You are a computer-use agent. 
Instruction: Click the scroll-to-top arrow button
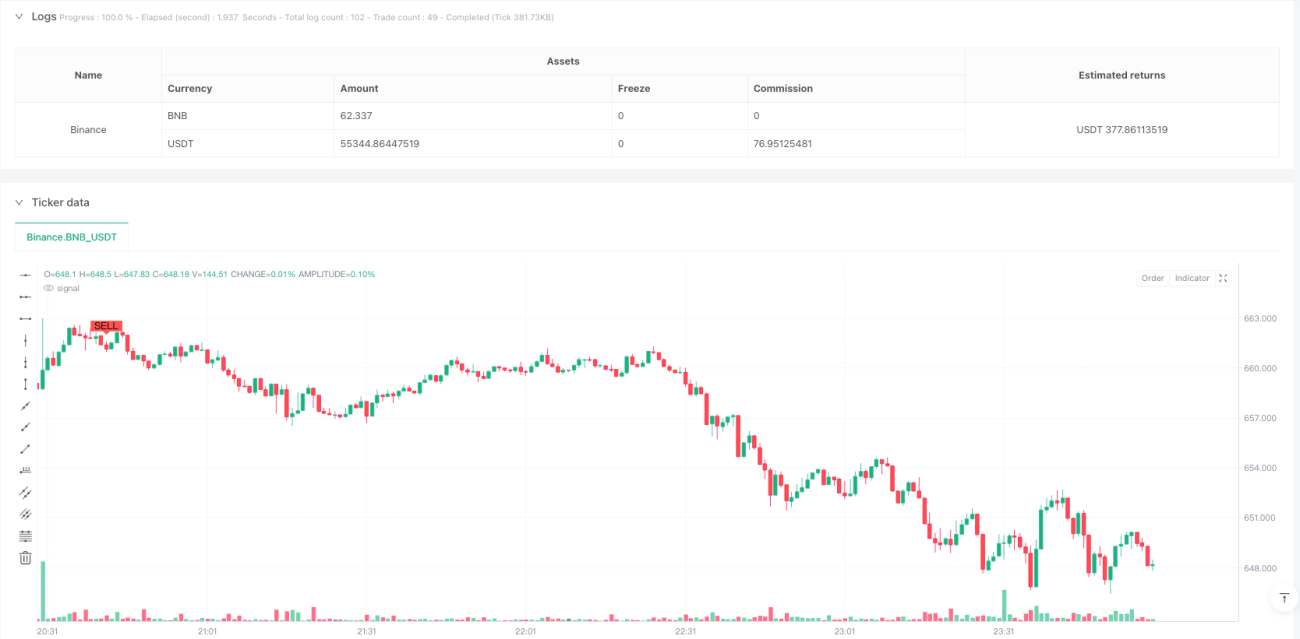click(x=1284, y=597)
